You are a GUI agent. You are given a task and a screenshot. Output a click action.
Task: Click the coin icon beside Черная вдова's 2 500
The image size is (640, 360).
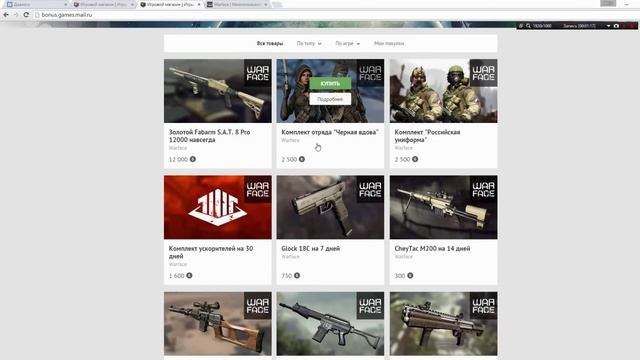pyautogui.click(x=302, y=159)
